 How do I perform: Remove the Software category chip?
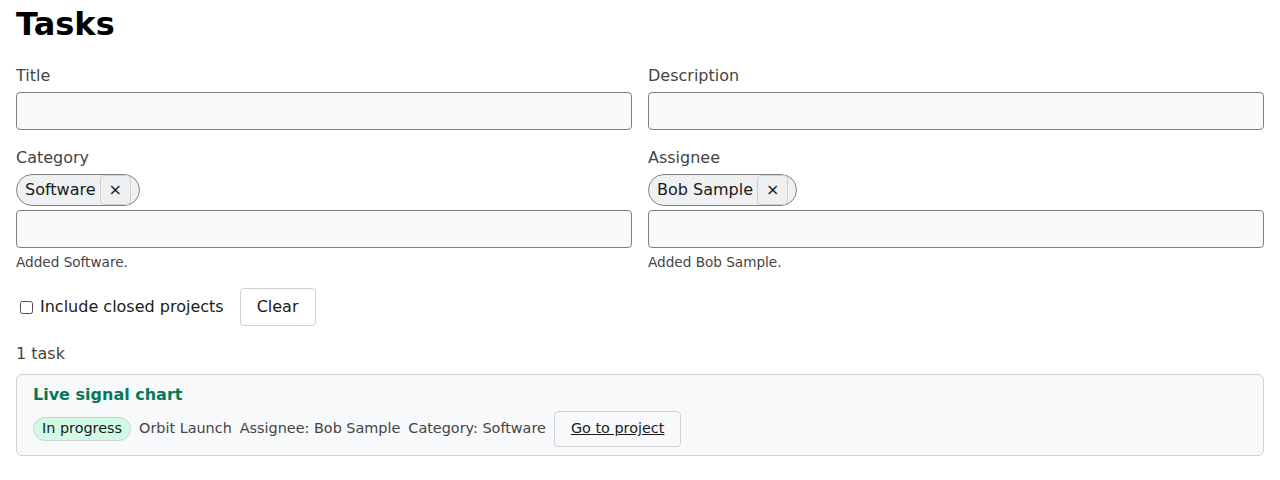[x=115, y=190]
